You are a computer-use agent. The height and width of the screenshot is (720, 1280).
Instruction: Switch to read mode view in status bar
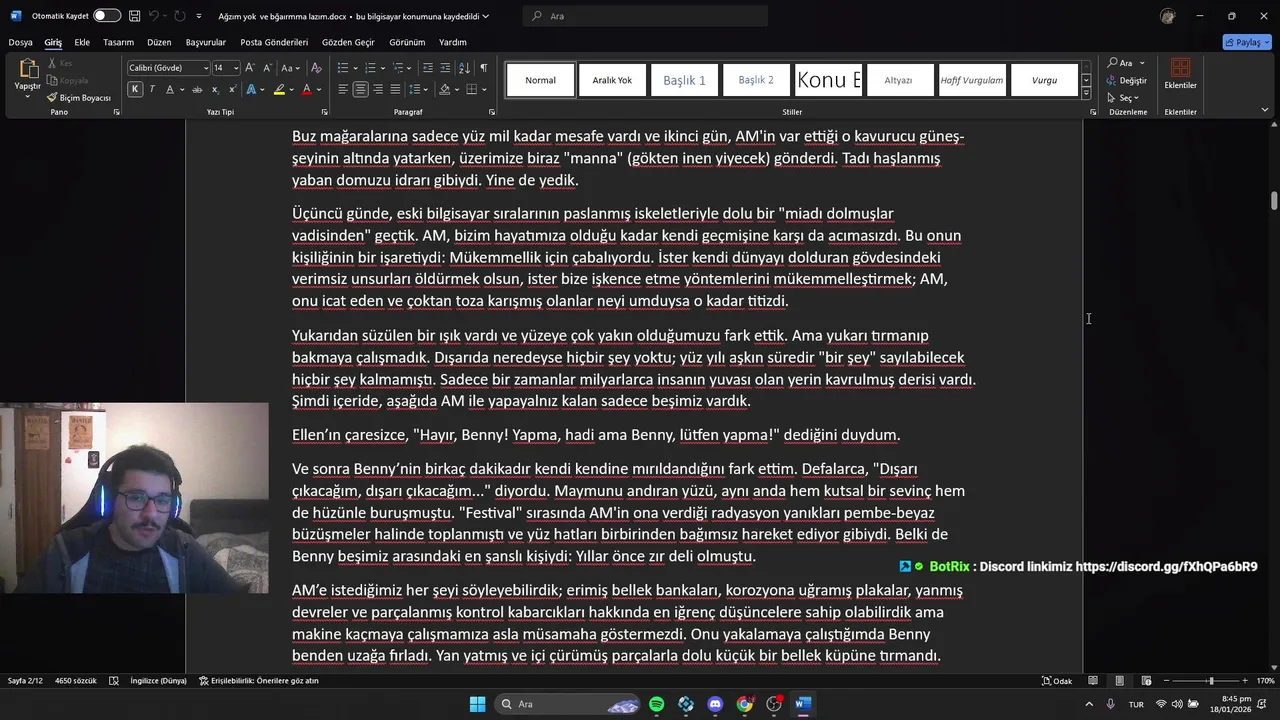pyautogui.click(x=1092, y=681)
